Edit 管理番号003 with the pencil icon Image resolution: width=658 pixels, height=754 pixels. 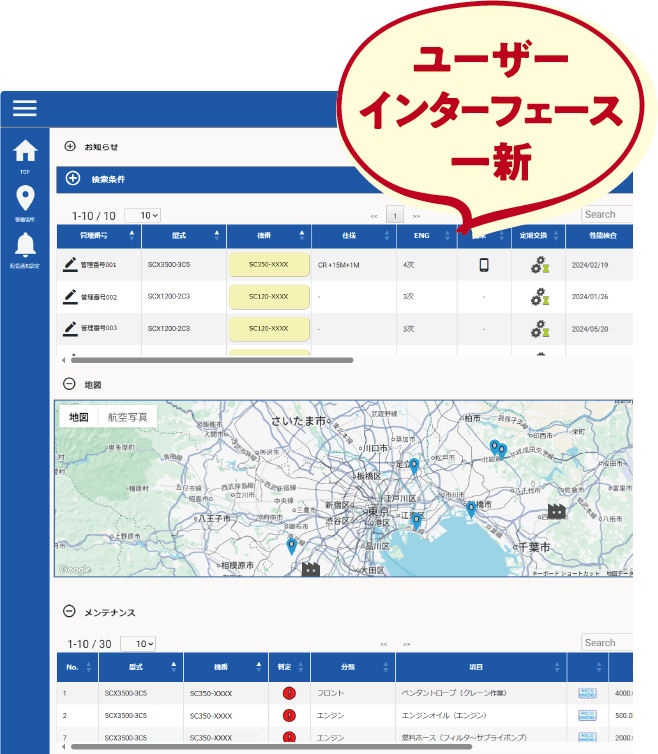point(70,328)
